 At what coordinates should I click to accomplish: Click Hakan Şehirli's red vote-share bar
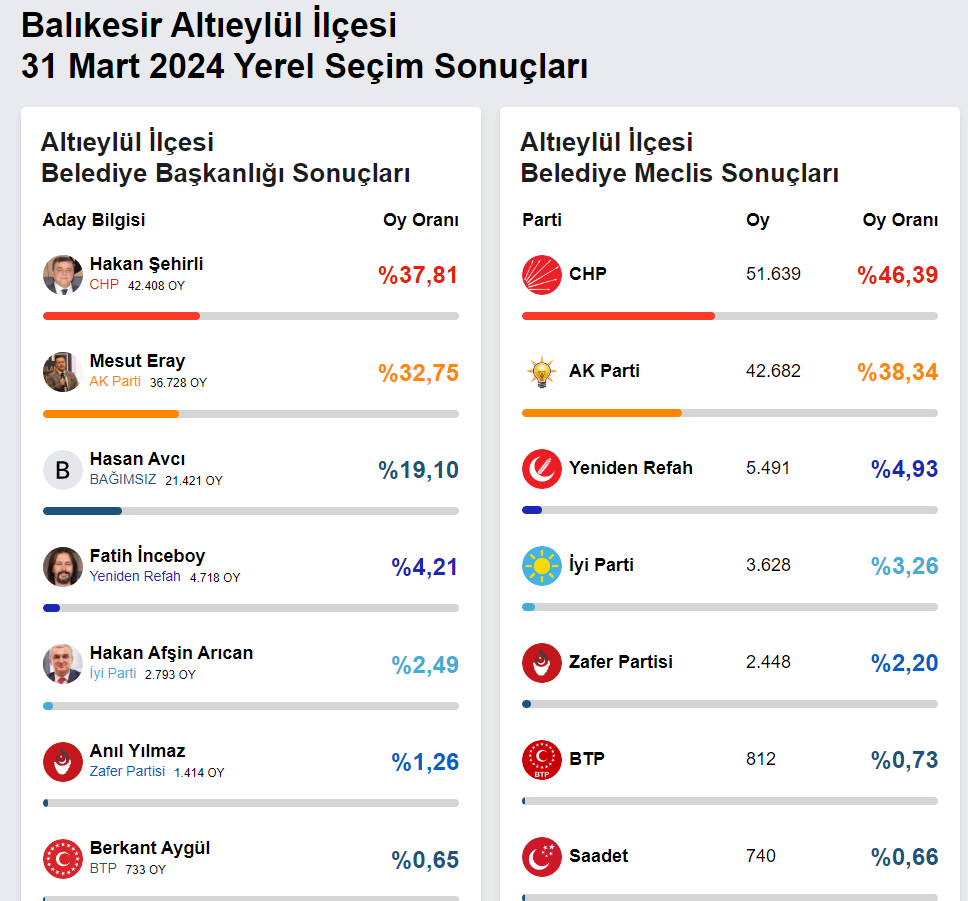click(121, 316)
